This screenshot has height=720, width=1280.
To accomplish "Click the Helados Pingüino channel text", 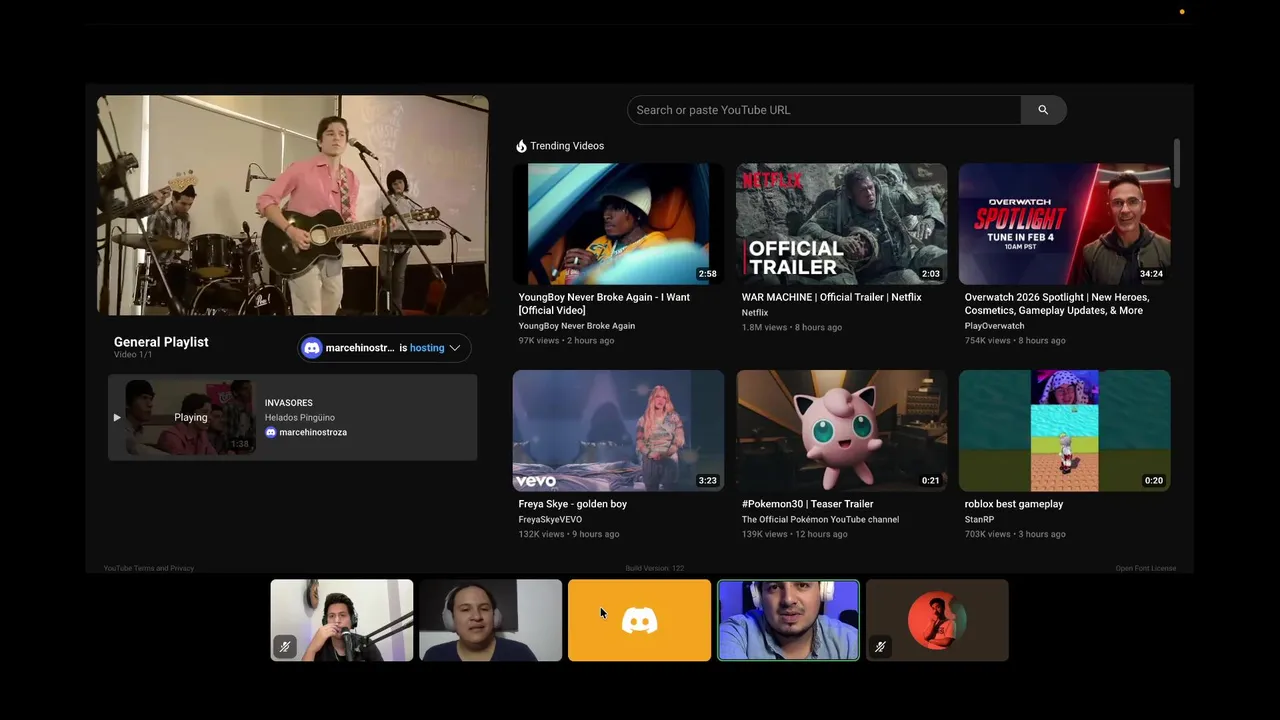I will (300, 418).
